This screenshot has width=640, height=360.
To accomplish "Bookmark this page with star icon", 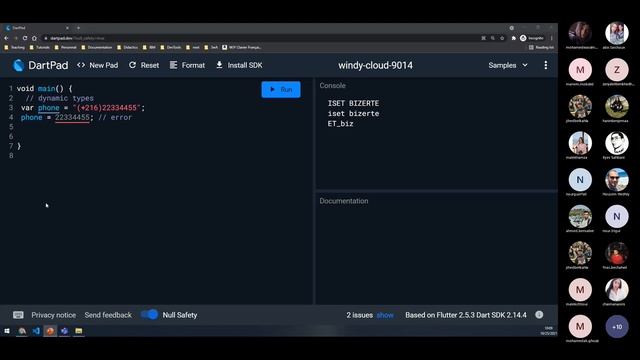I will (x=502, y=38).
